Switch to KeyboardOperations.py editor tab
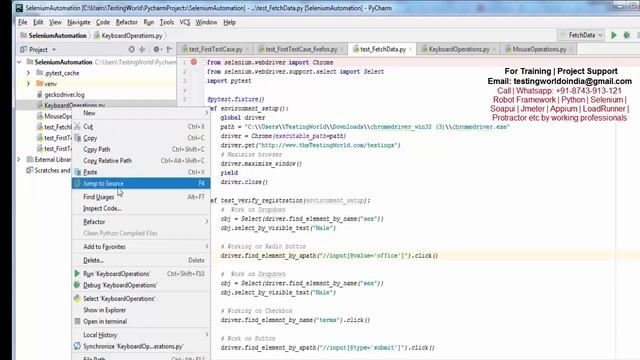 pyautogui.click(x=459, y=49)
